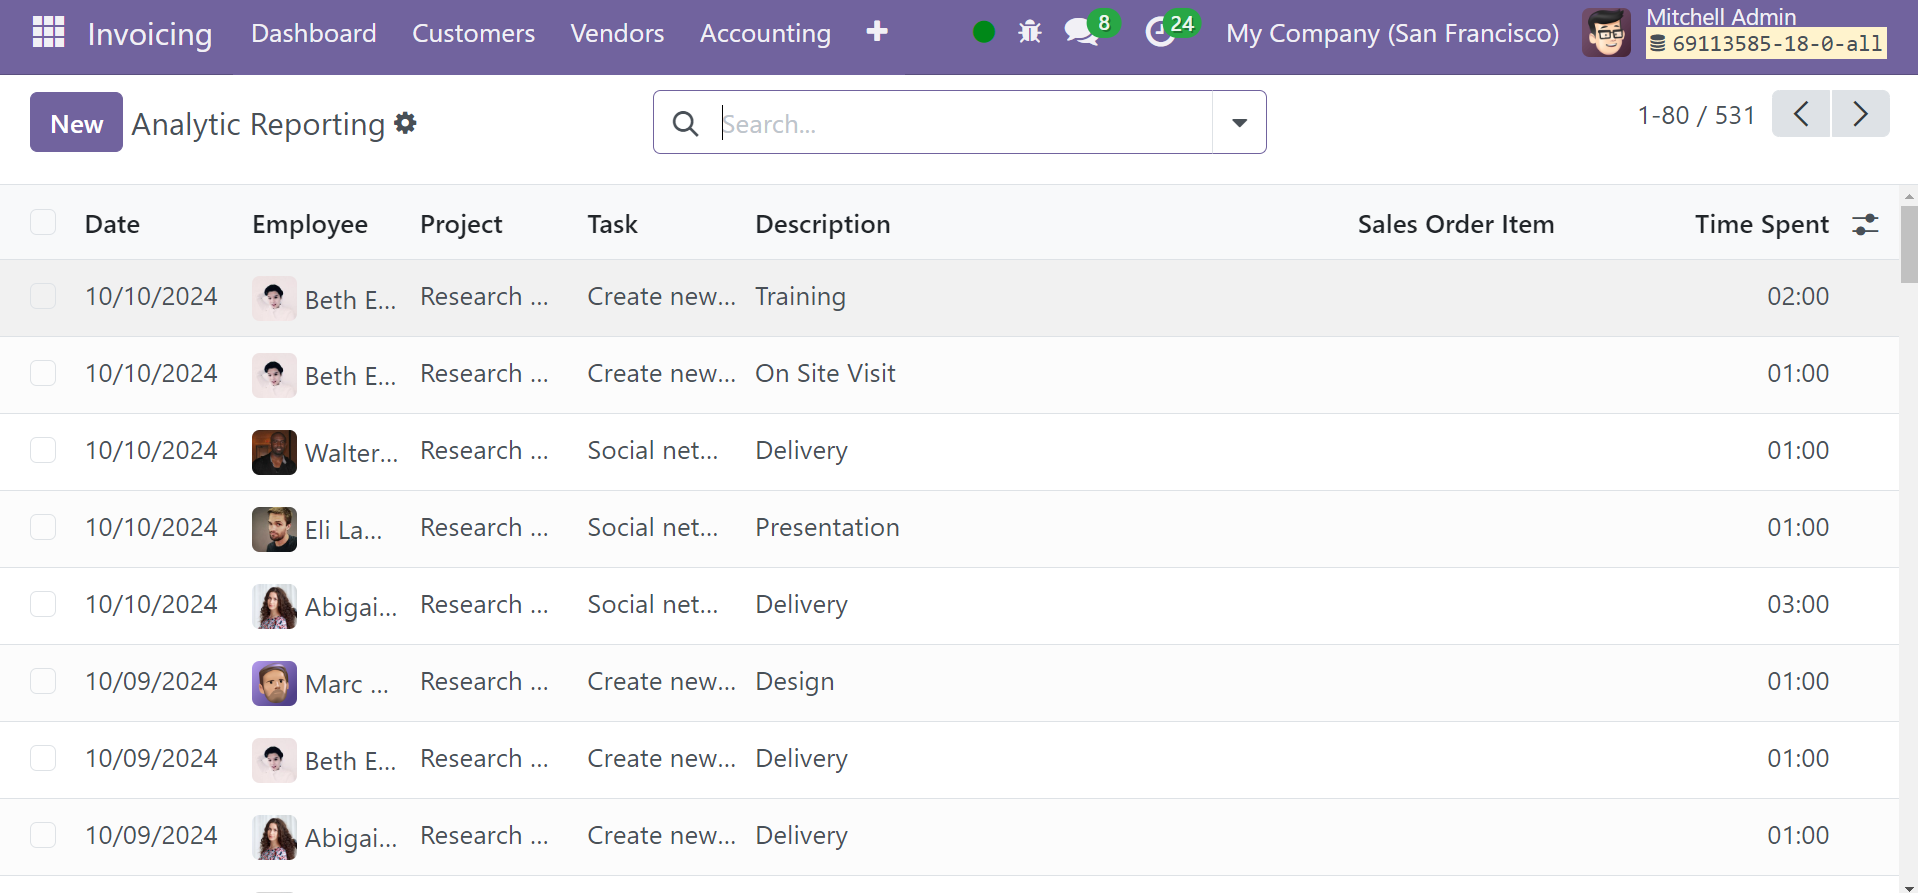This screenshot has width=1918, height=893.
Task: Select Abigail's 10/09/2024 Delivery row checkbox
Action: tap(43, 835)
